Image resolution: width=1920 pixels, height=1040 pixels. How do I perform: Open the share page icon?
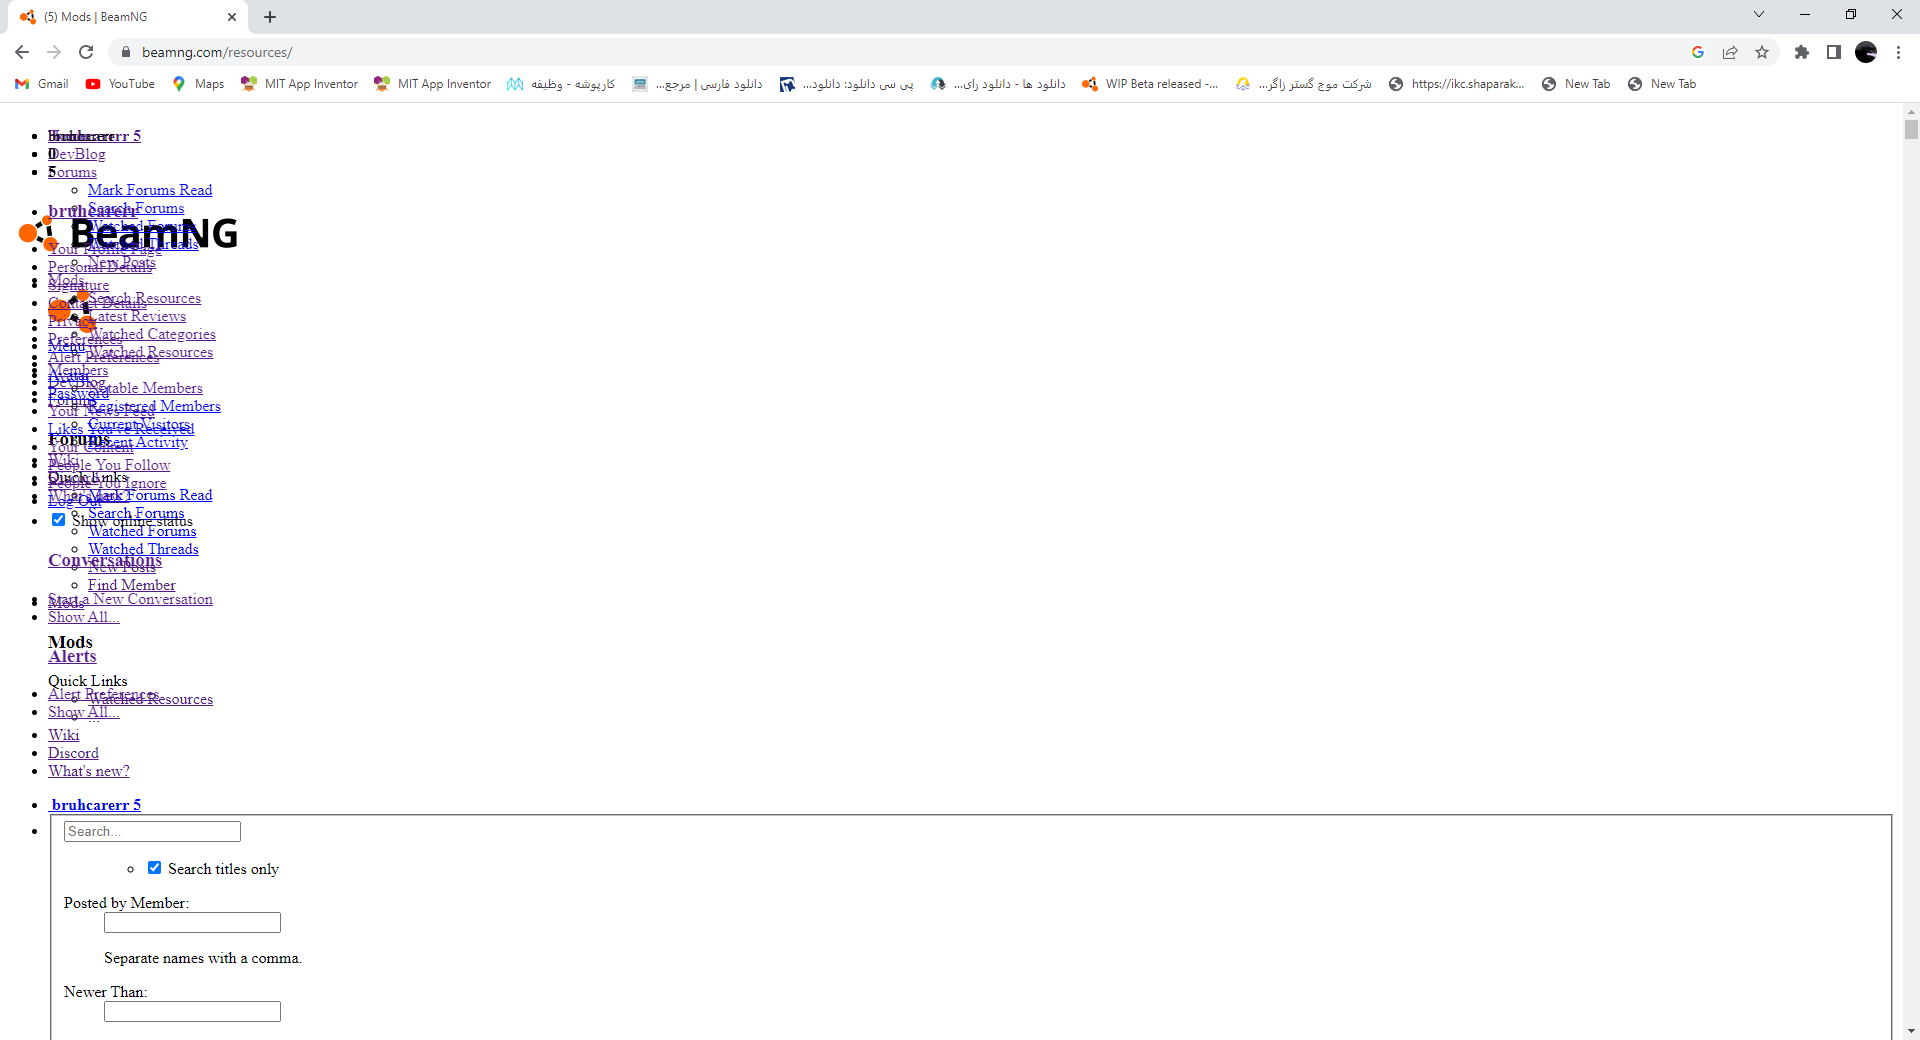point(1730,52)
